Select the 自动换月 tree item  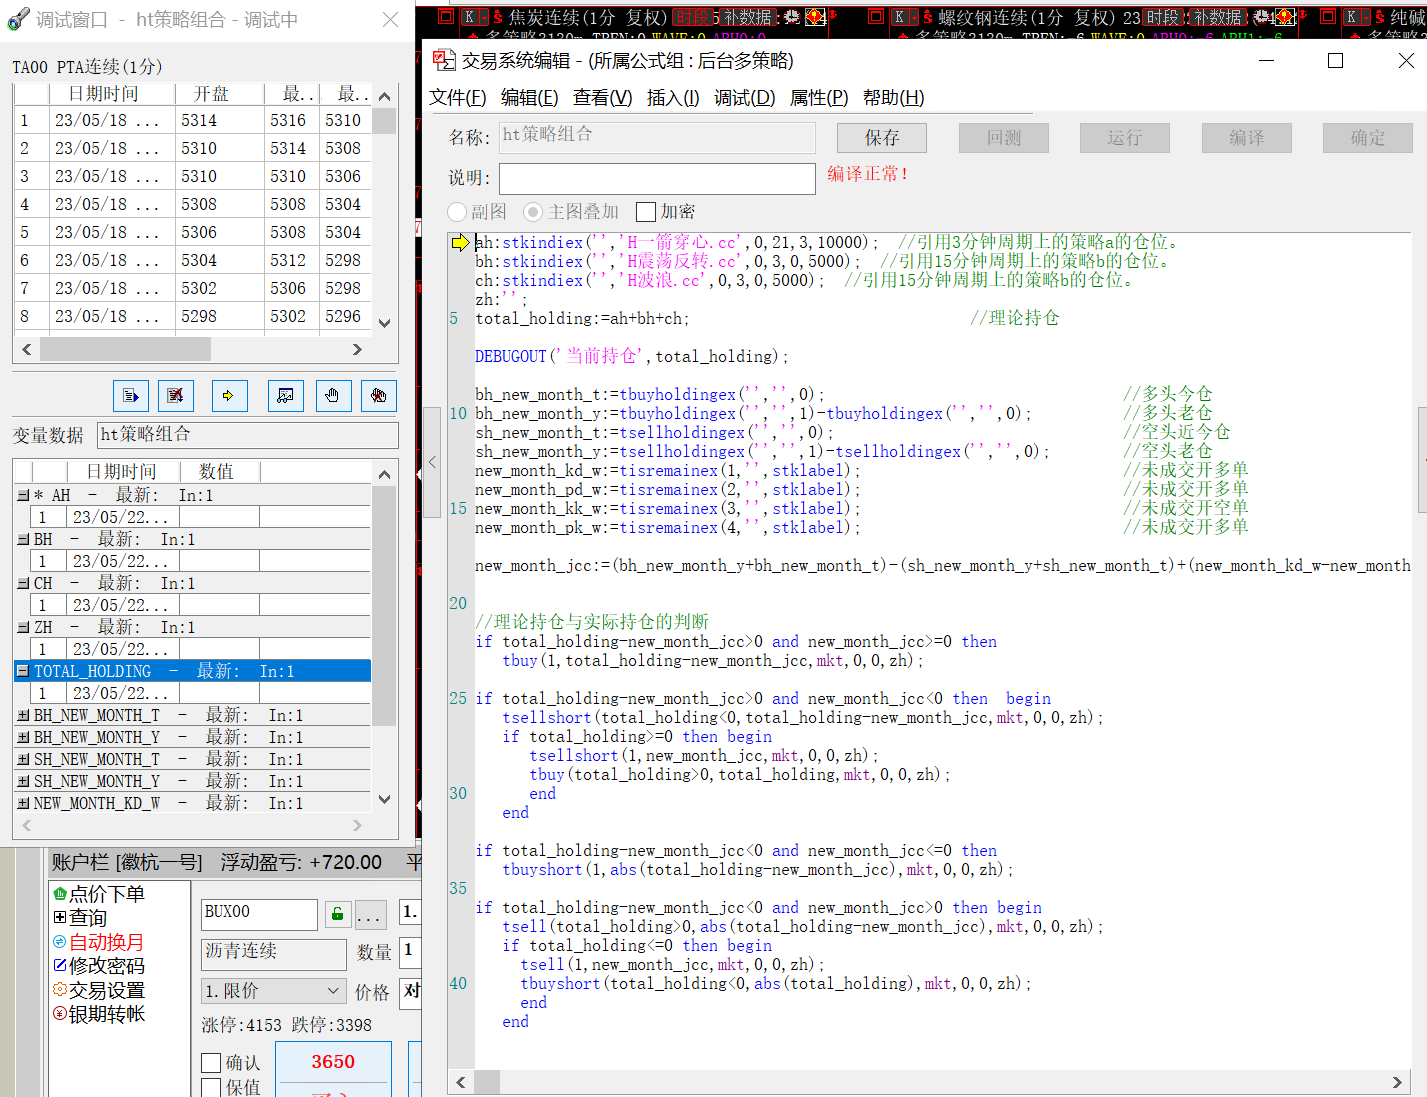(106, 942)
